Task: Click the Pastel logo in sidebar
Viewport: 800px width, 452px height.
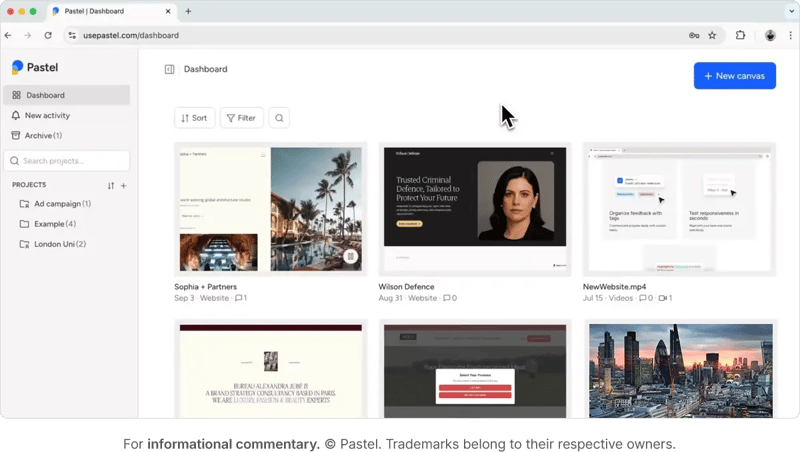Action: 34,67
